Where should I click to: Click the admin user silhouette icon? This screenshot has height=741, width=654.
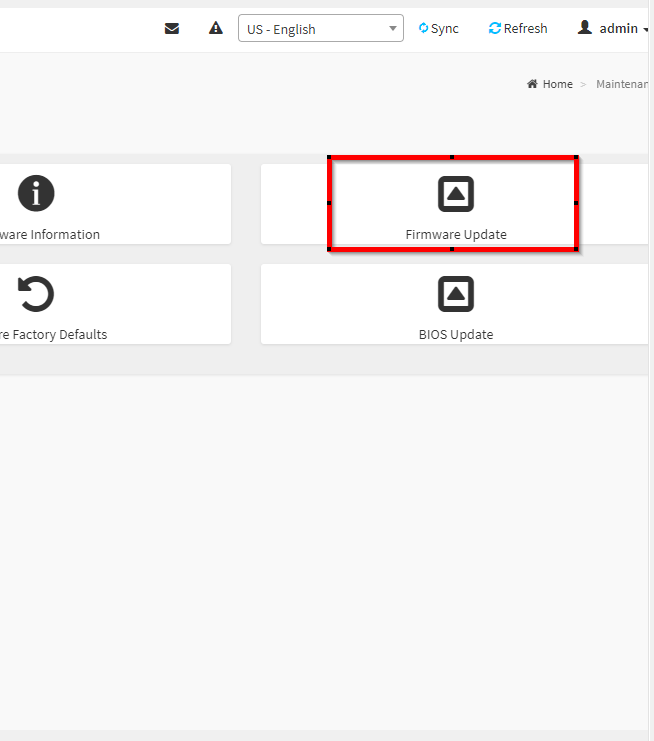pos(585,28)
